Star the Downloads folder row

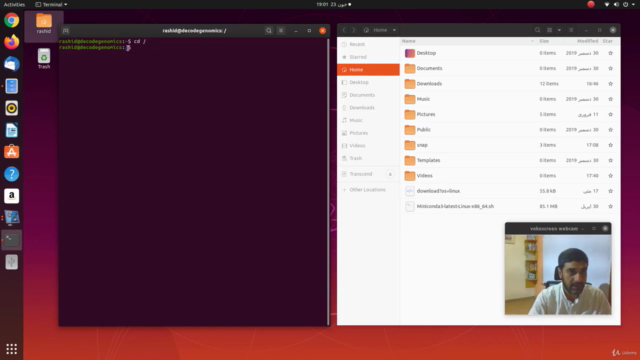611,84
